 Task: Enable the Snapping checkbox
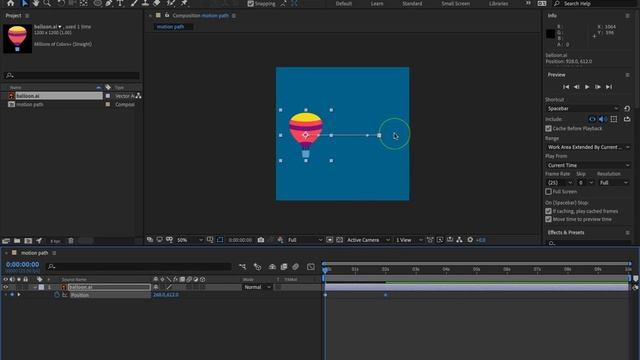251,4
